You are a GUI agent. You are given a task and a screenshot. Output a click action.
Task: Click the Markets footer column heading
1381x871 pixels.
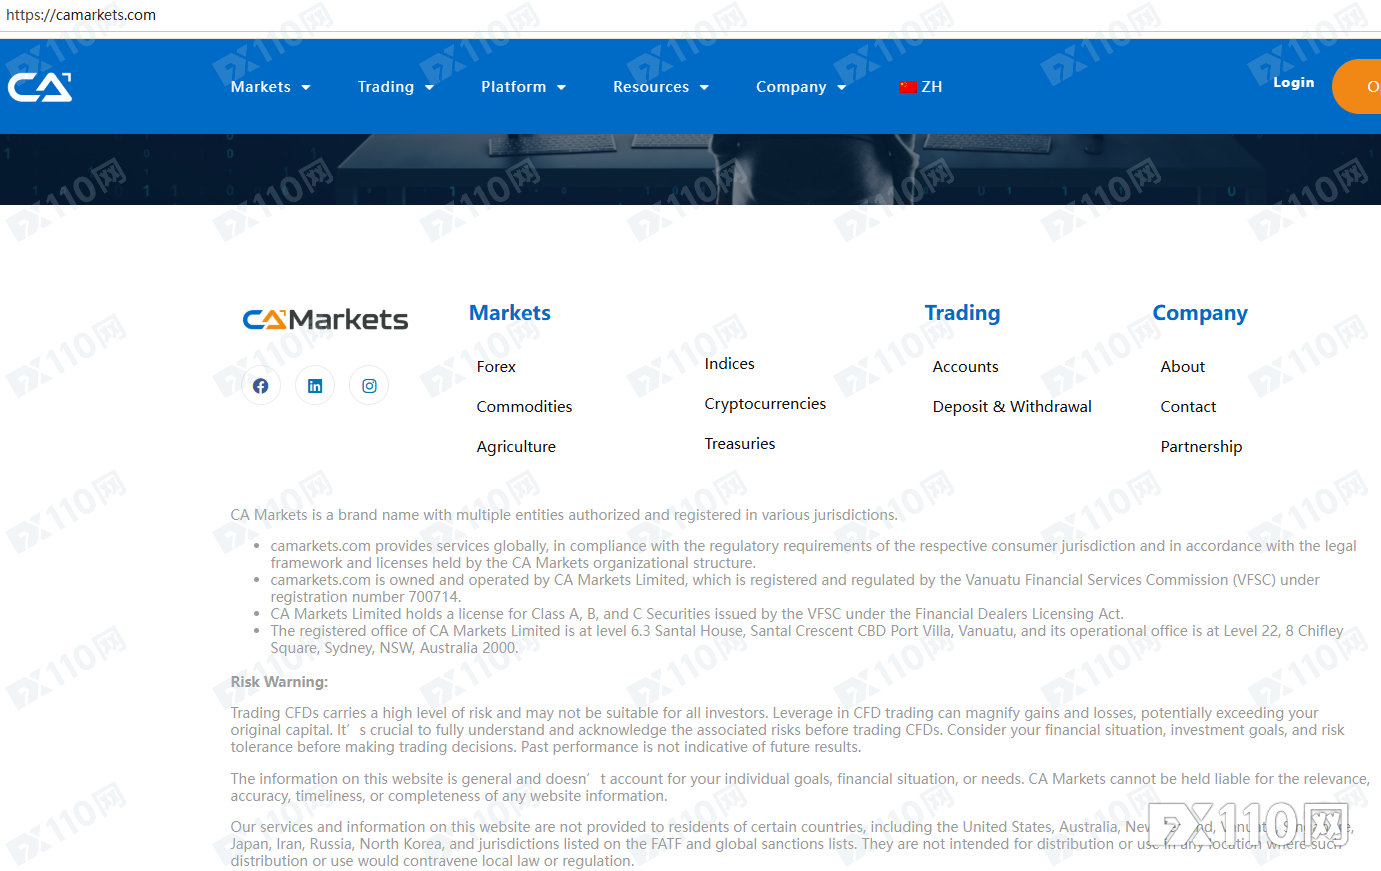pyautogui.click(x=510, y=313)
